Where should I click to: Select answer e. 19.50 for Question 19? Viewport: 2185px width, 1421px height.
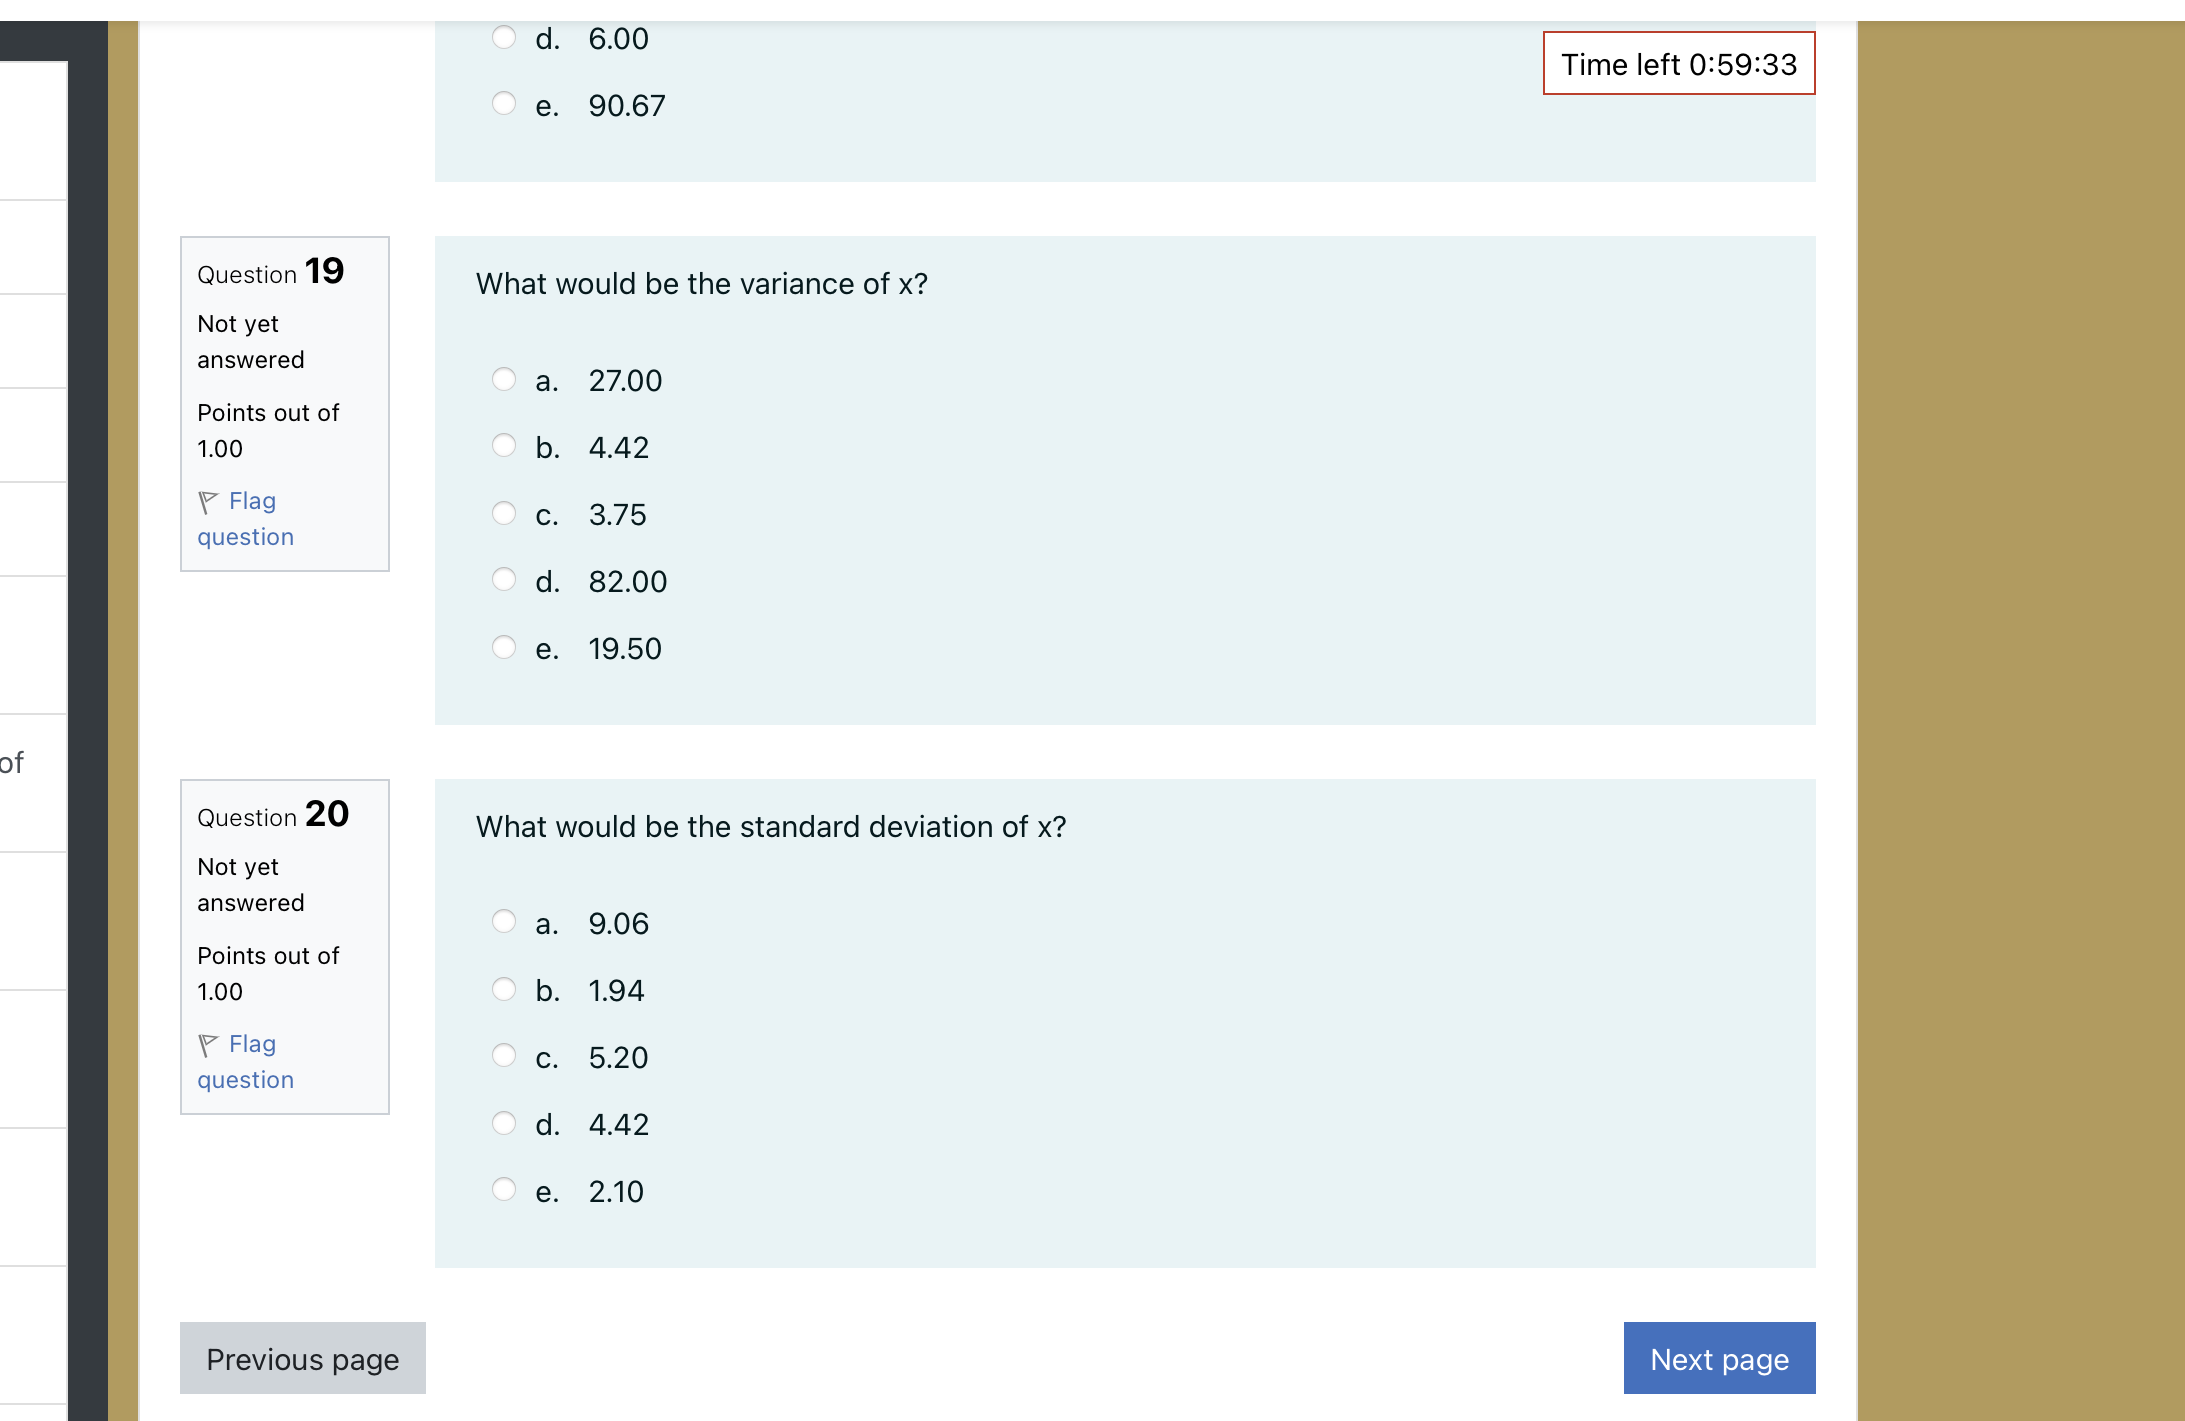(503, 647)
